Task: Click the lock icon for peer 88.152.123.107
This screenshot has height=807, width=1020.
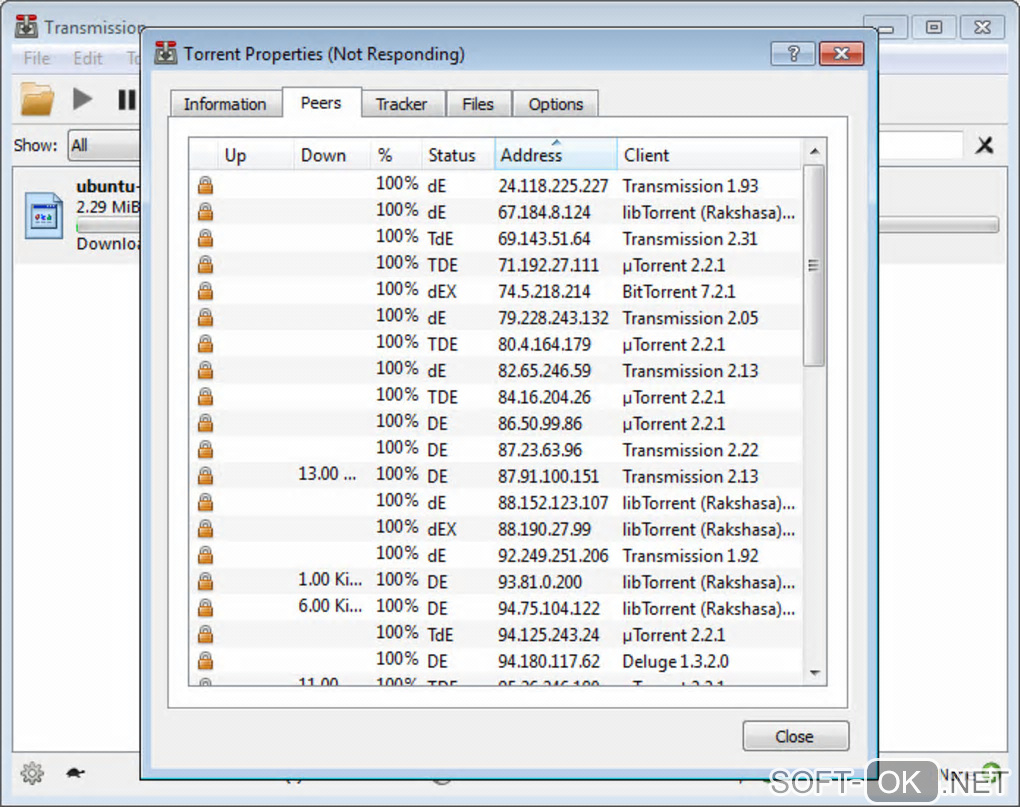Action: 206,503
